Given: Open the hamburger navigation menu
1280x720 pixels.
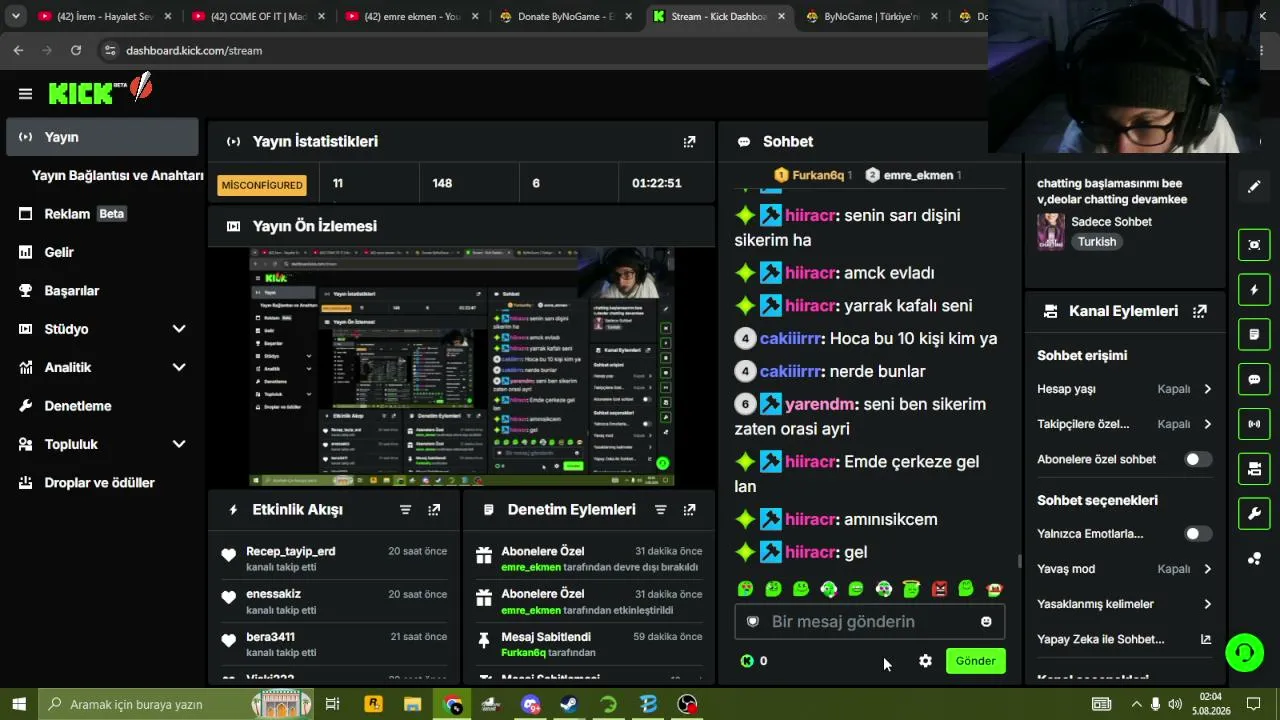Looking at the screenshot, I should point(25,94).
